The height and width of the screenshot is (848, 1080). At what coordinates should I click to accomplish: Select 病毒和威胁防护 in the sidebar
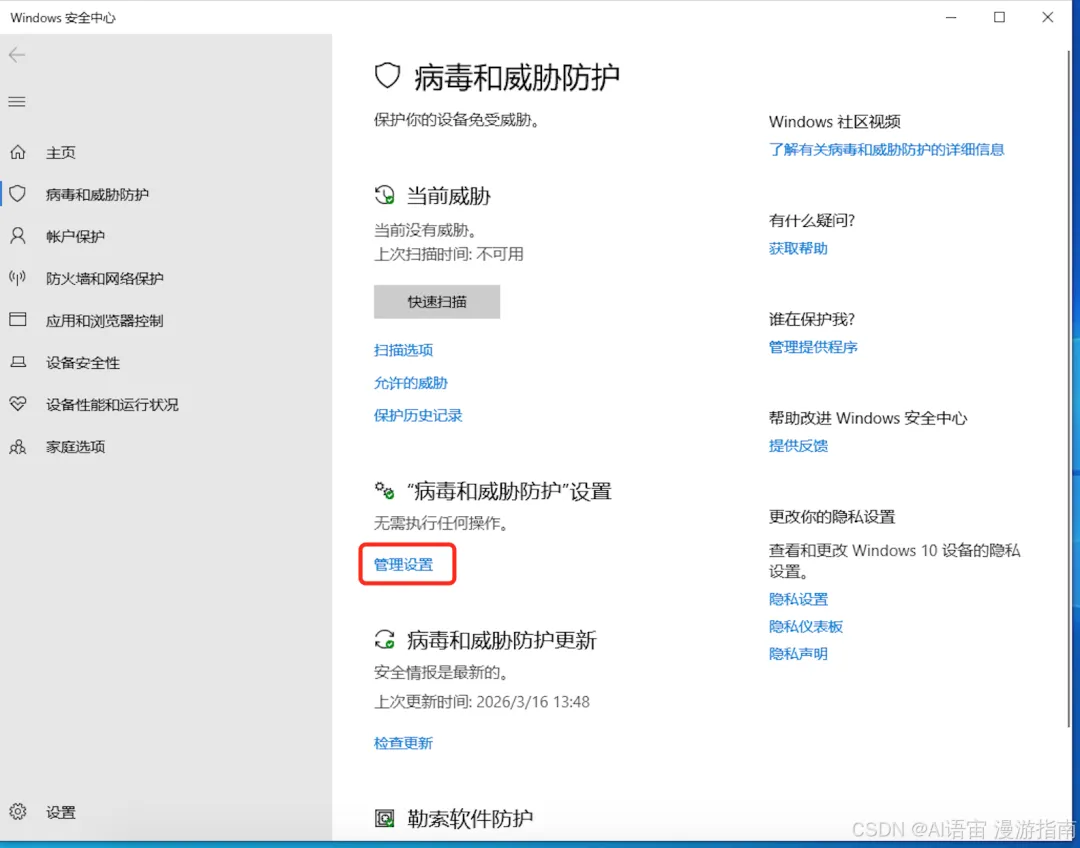coord(97,194)
